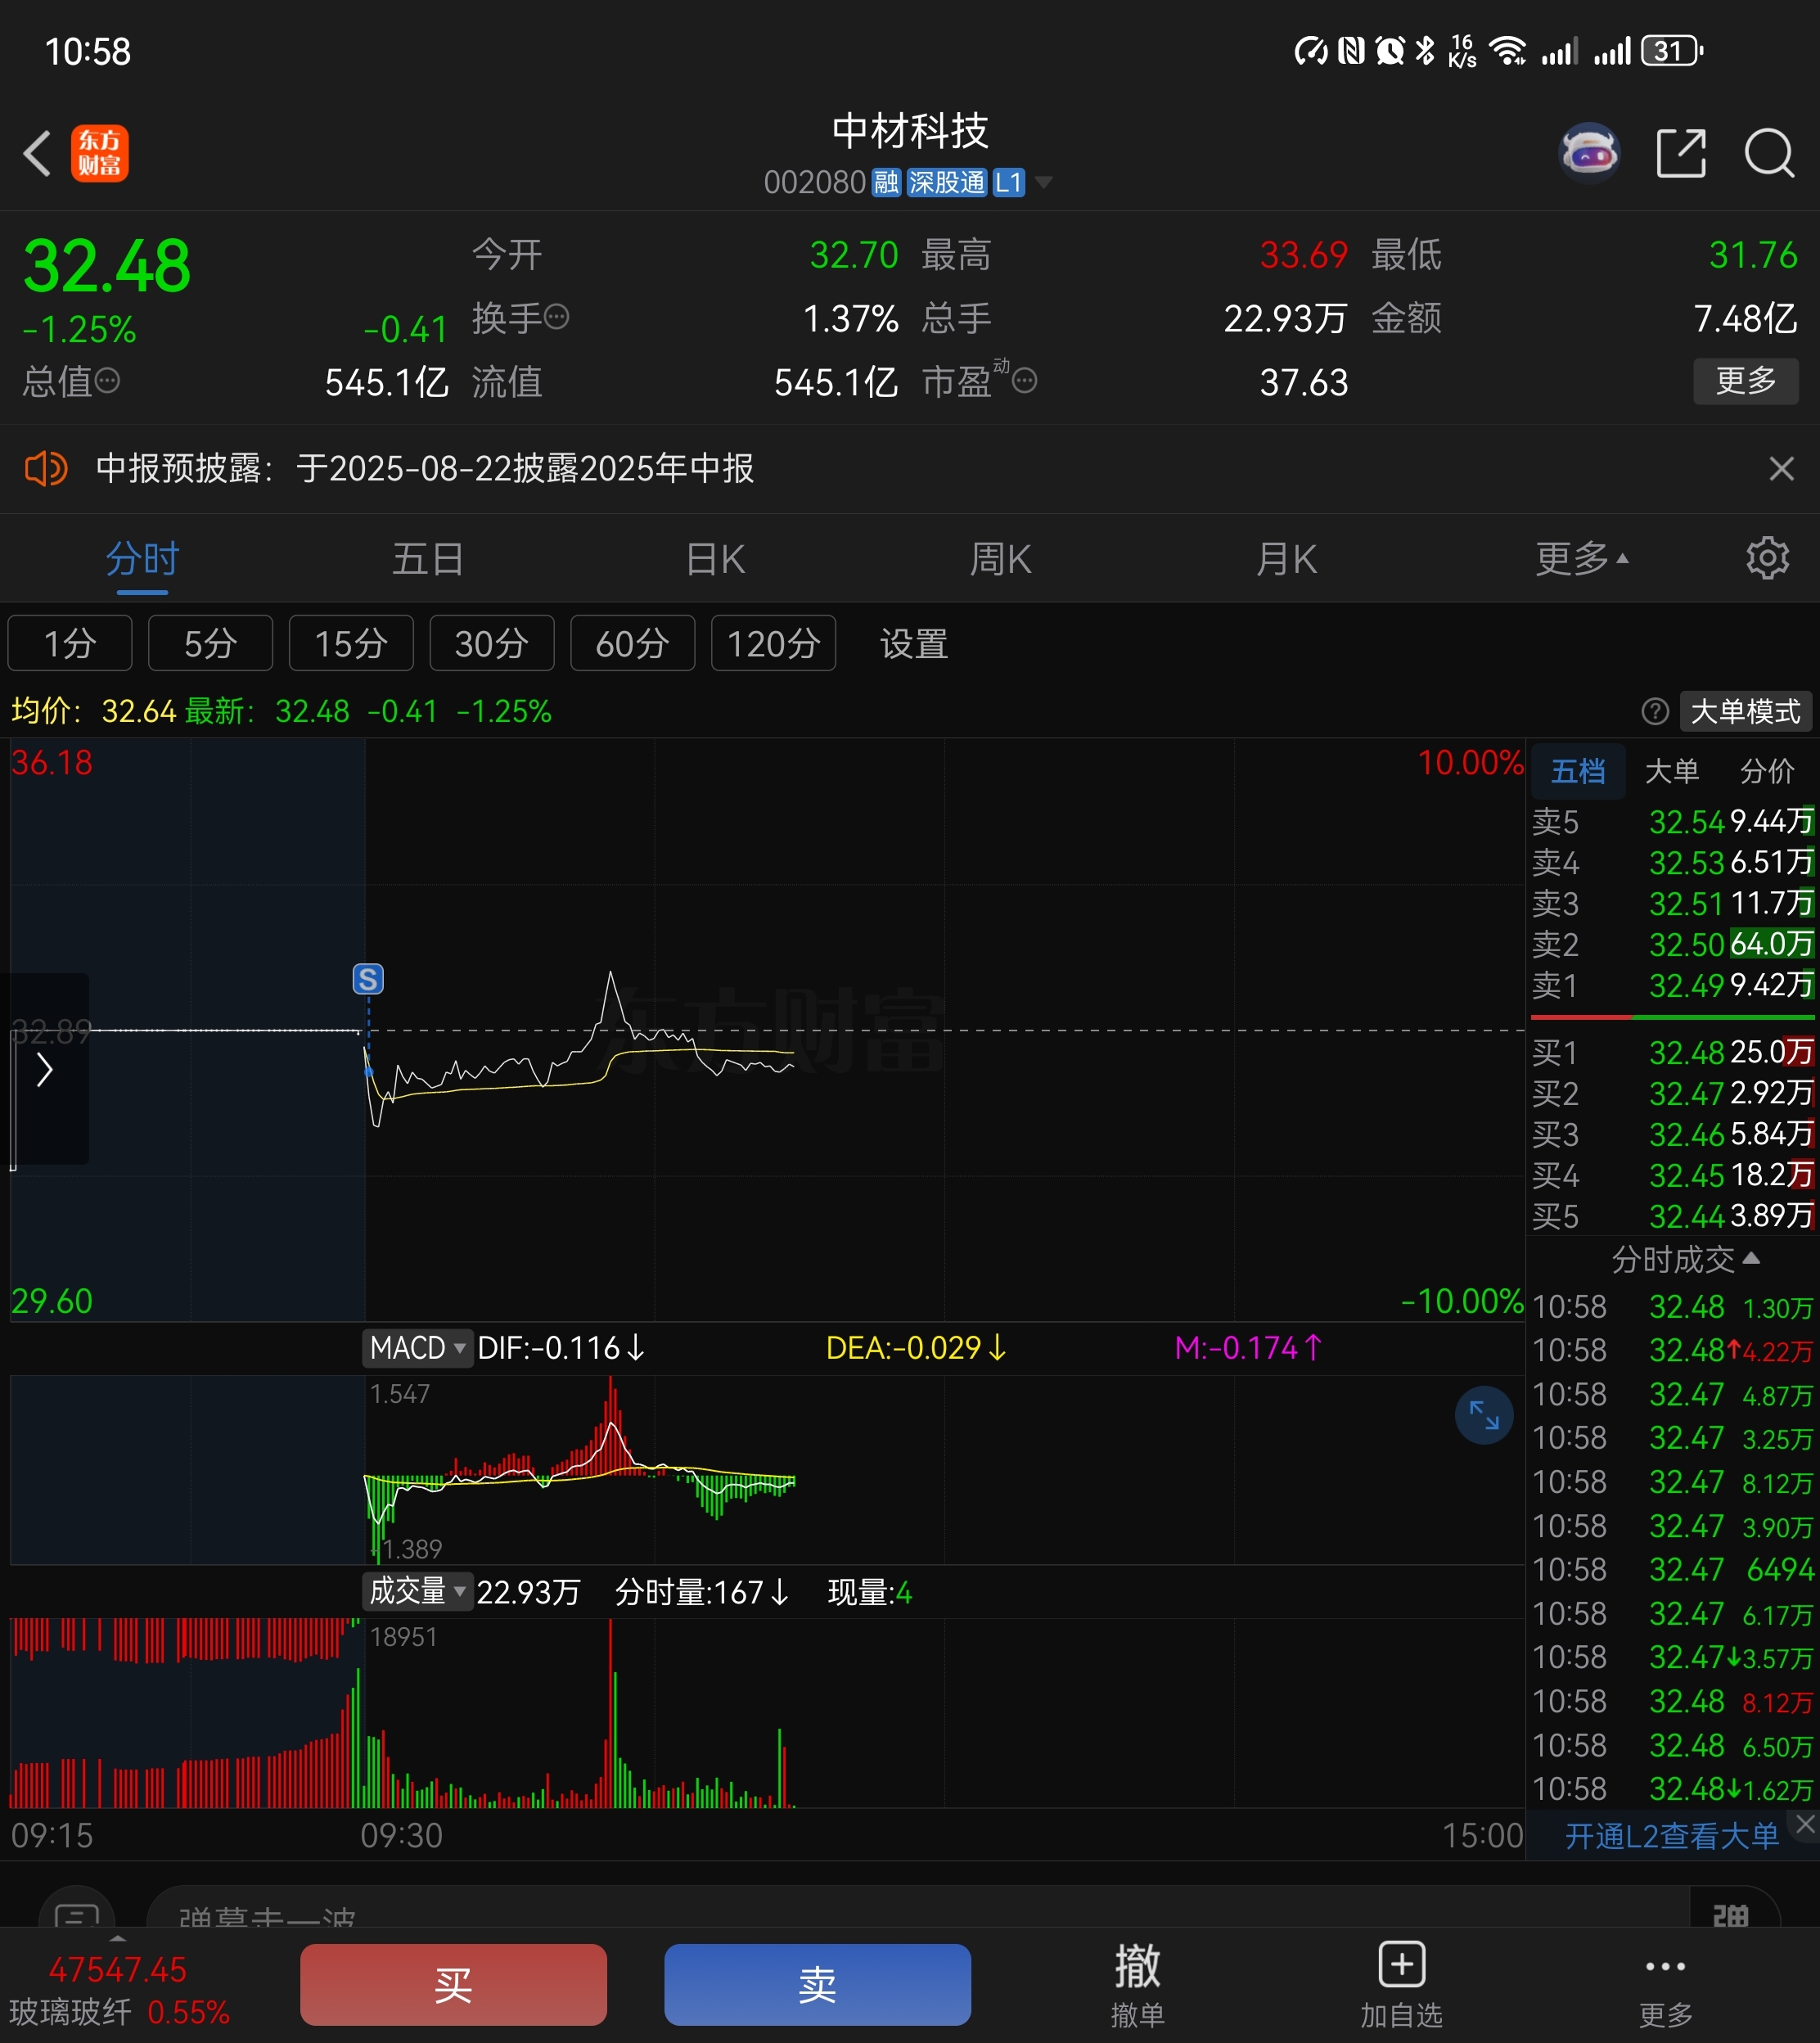This screenshot has height=2043, width=1820.
Task: Select the 卖5 32.54 order row
Action: point(1672,822)
